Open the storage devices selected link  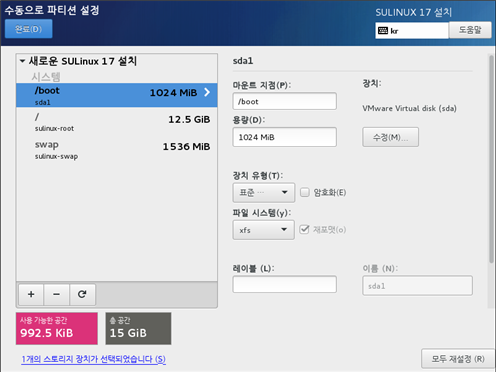[x=93, y=359]
